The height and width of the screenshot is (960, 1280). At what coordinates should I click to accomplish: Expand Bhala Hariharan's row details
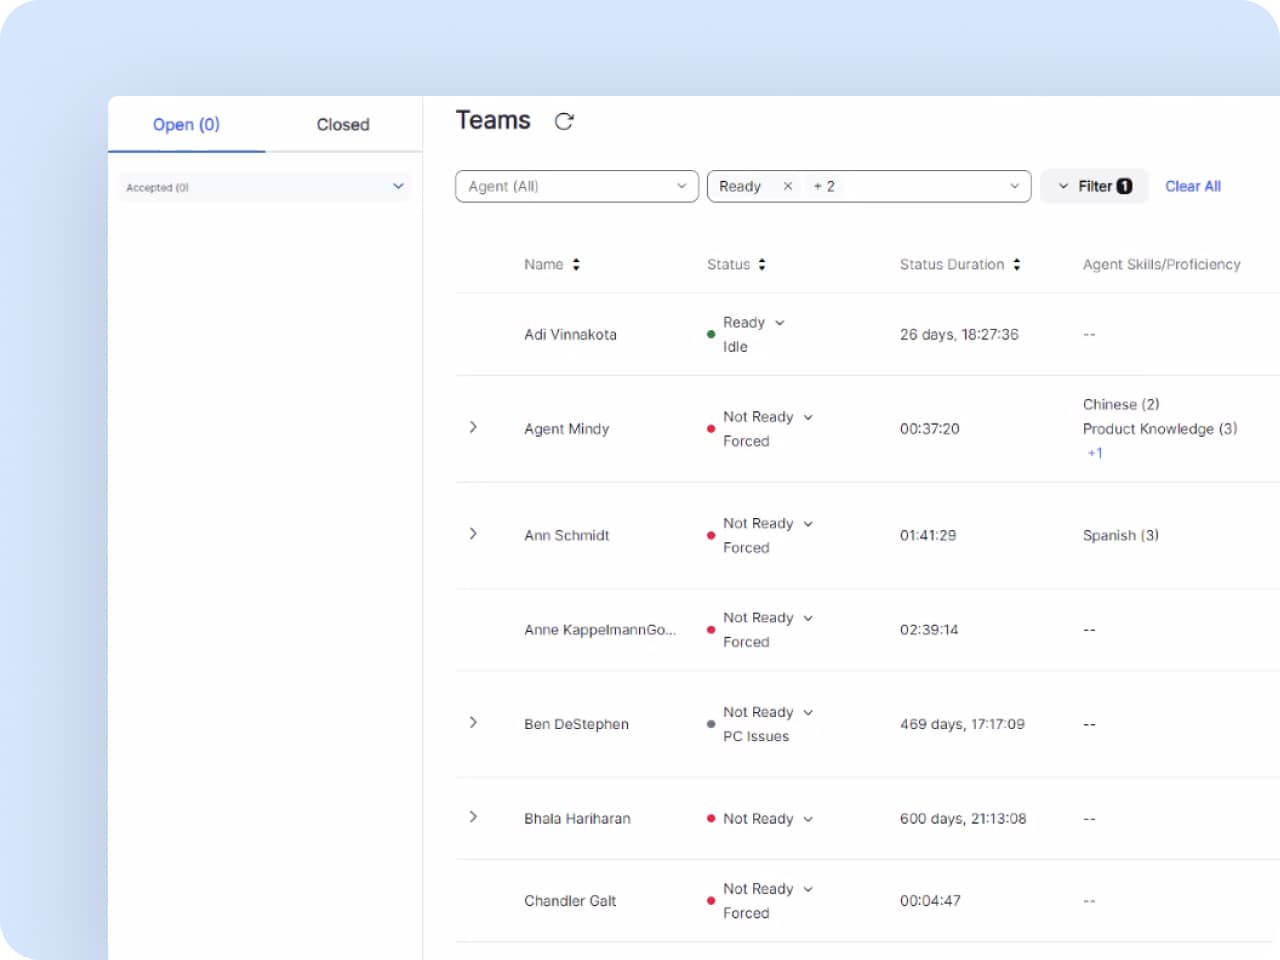(x=473, y=817)
